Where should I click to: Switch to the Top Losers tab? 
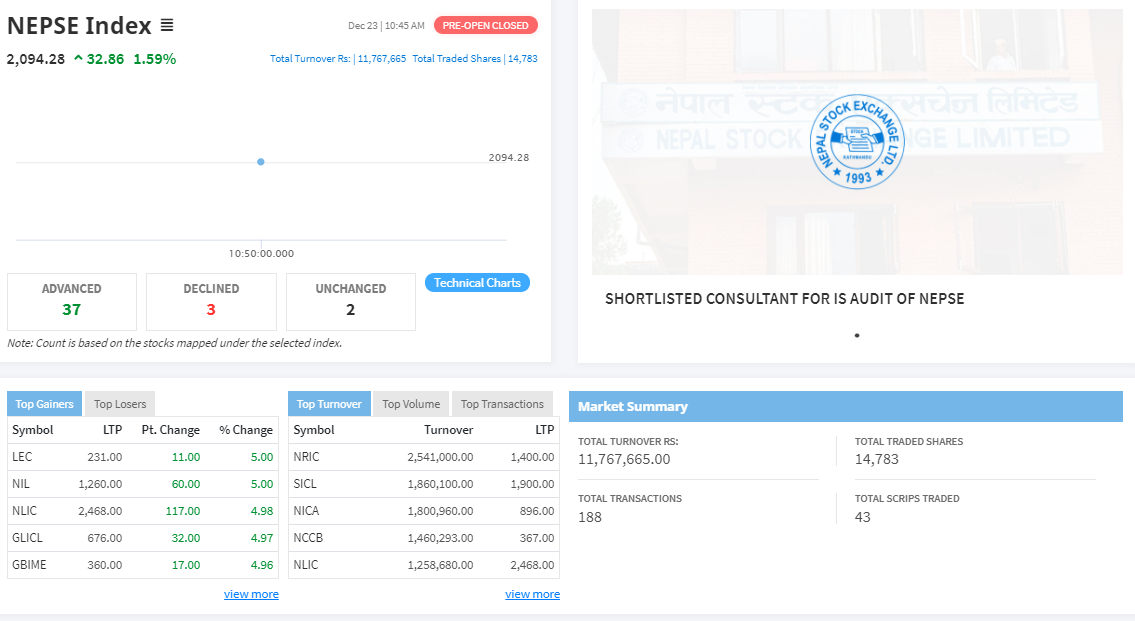point(120,404)
